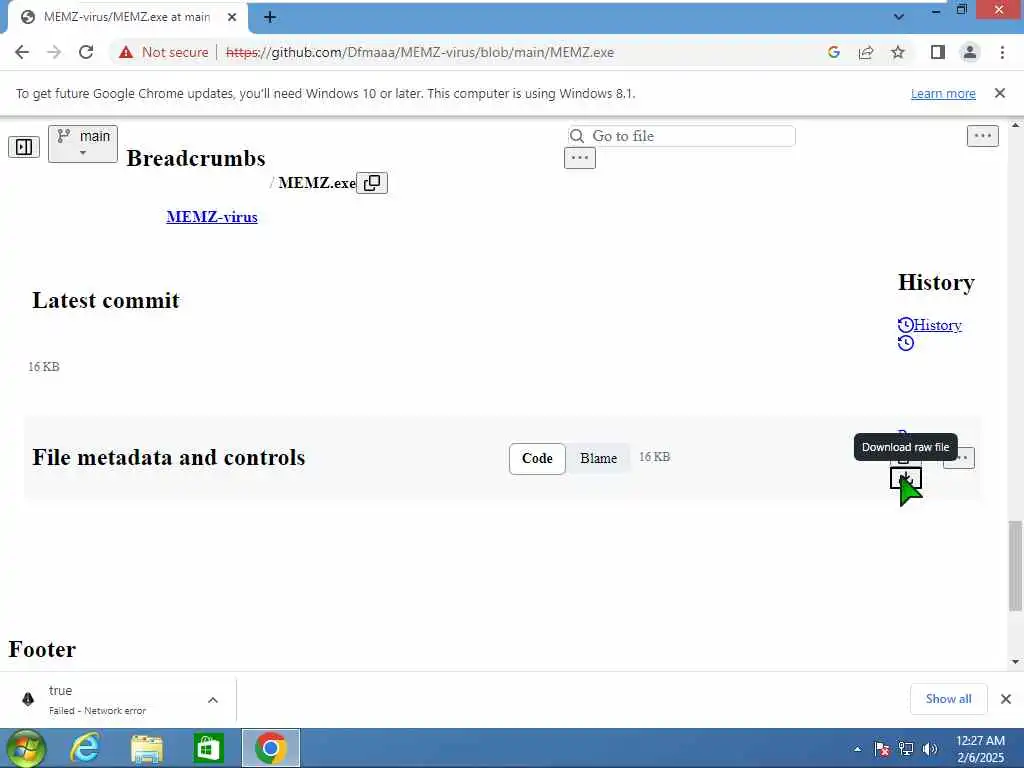Open the top-right more options button
This screenshot has width=1024, height=768.
point(983,136)
